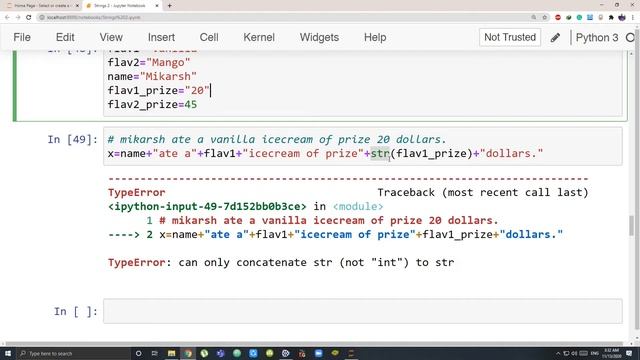Click the pencil edit mode icon
Screen dimensions: 640x360
(555, 38)
